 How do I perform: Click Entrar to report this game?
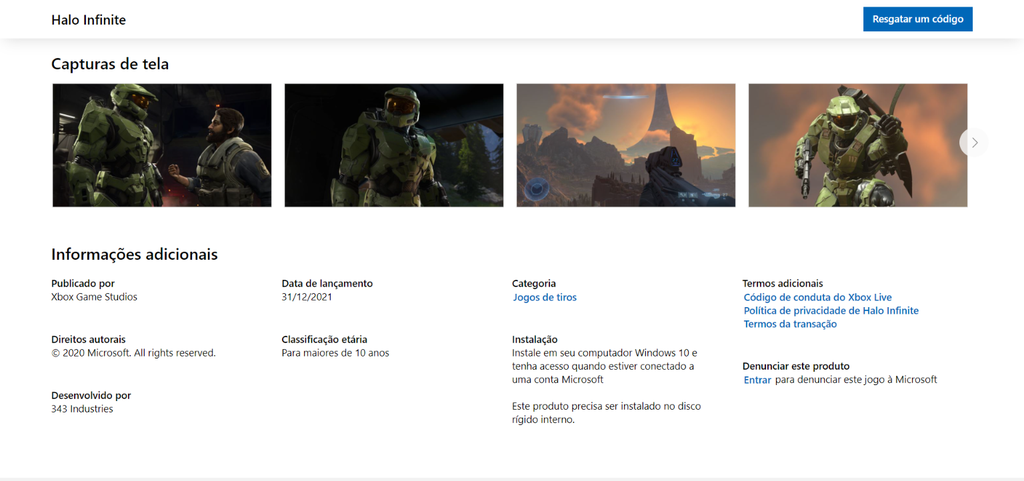758,380
